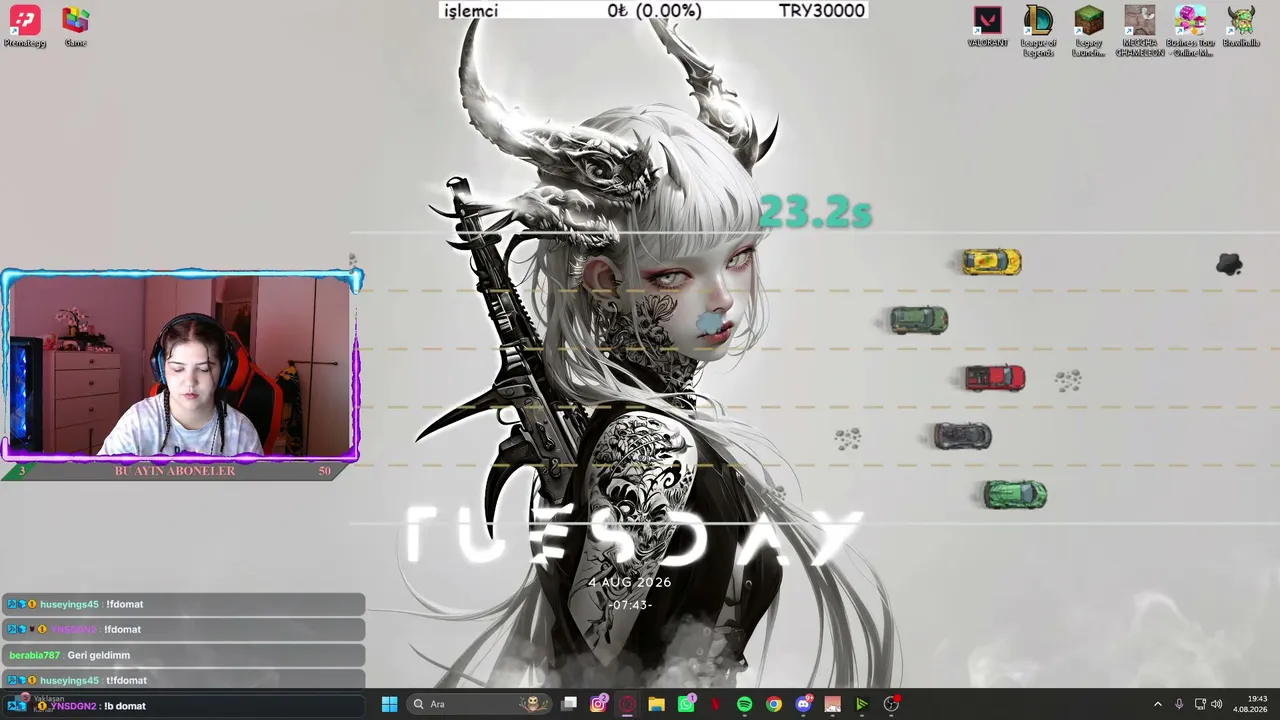Open Instagram from the taskbar
The width and height of the screenshot is (1280, 720).
[599, 704]
